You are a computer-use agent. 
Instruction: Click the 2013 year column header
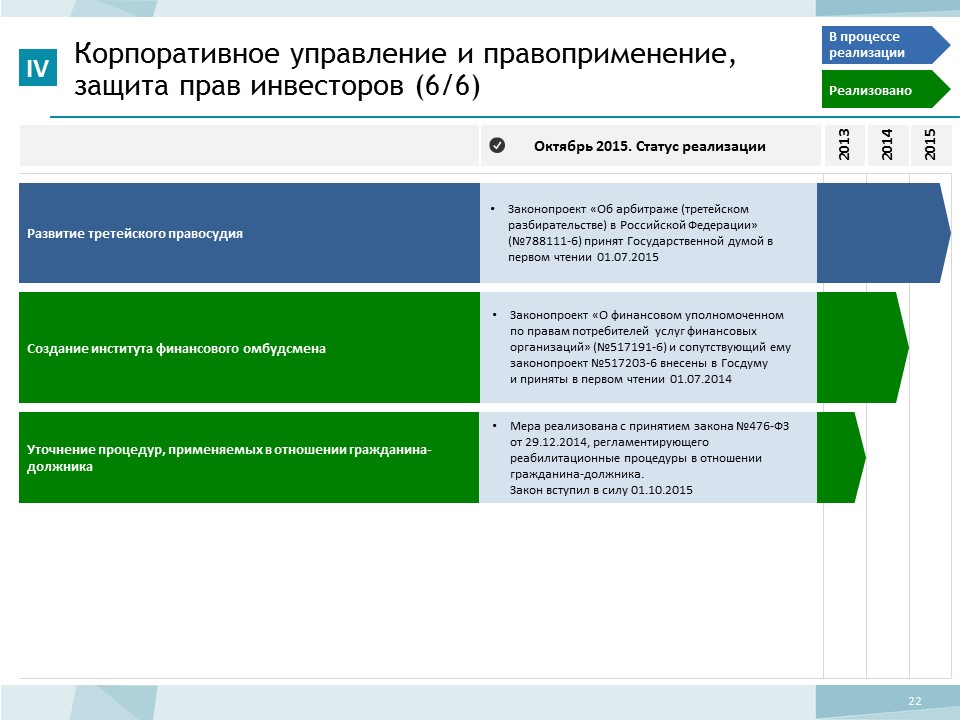point(844,145)
